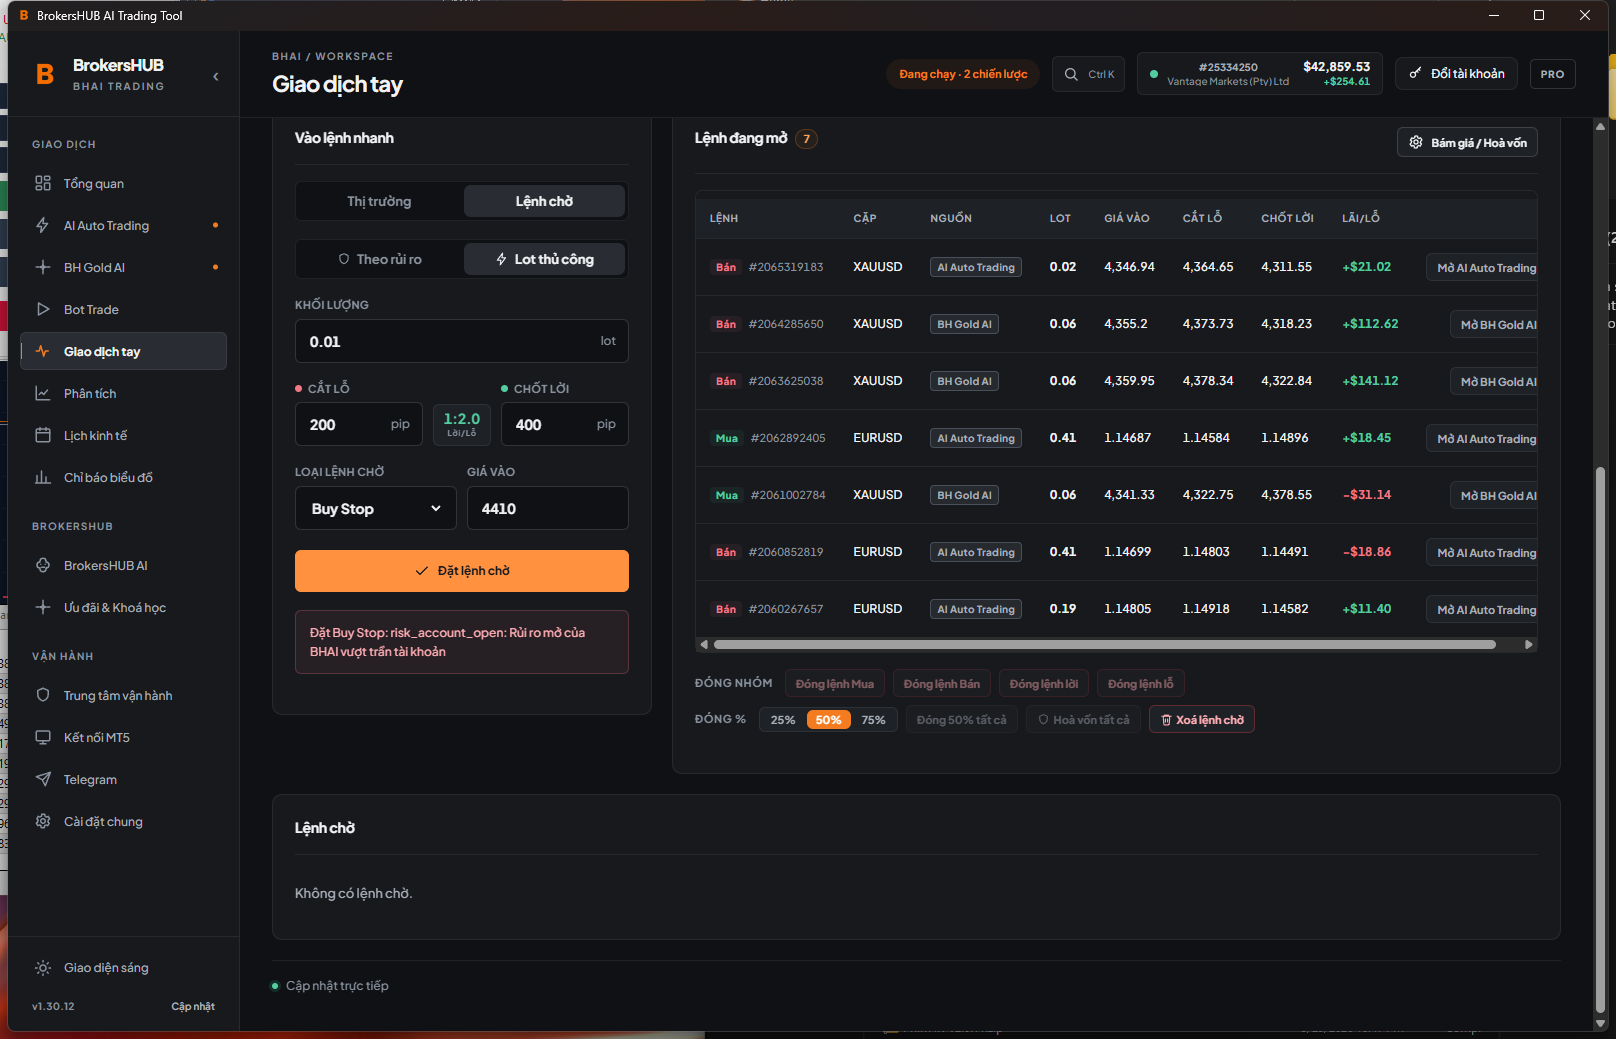This screenshot has height=1039, width=1616.
Task: Click the search magnifier icon
Action: (x=1071, y=74)
